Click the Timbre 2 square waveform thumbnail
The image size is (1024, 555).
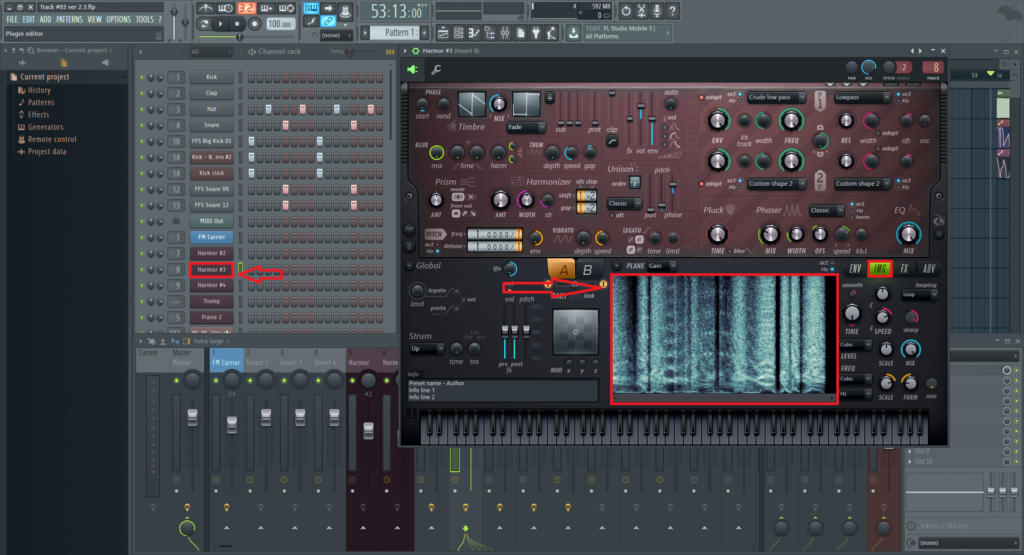pos(526,104)
